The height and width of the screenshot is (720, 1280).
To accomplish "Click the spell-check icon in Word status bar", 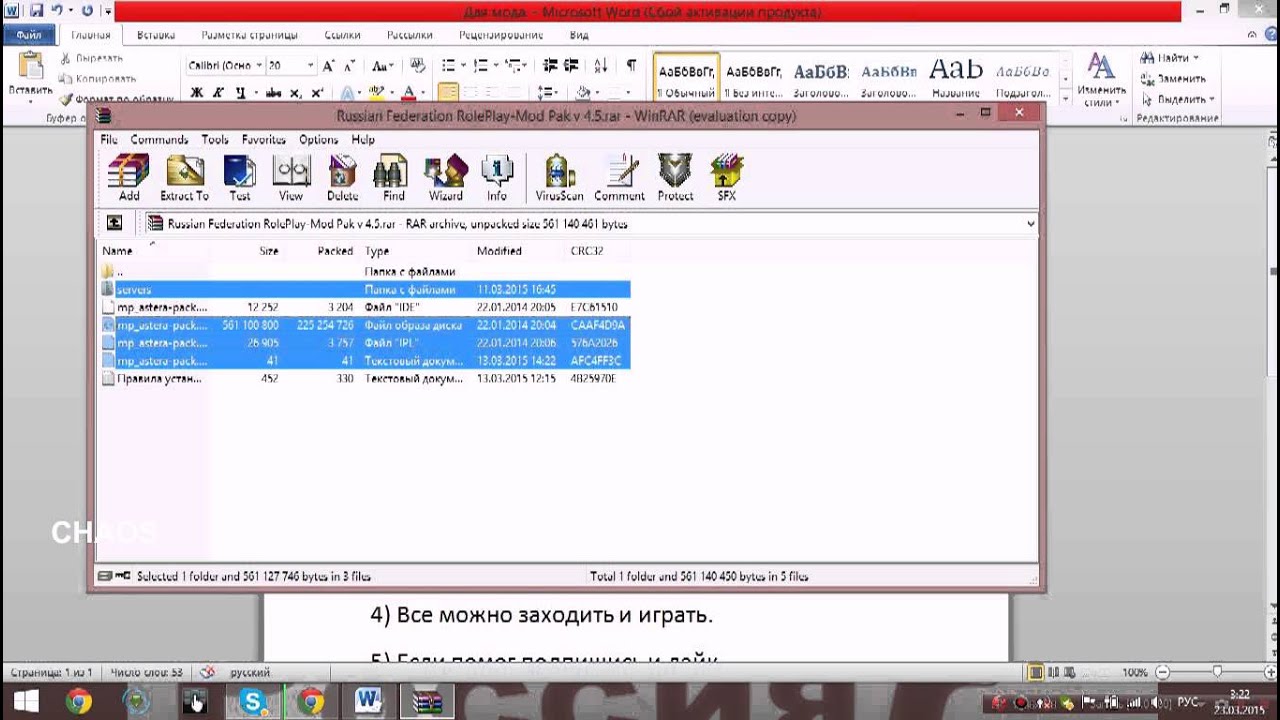I will [208, 673].
